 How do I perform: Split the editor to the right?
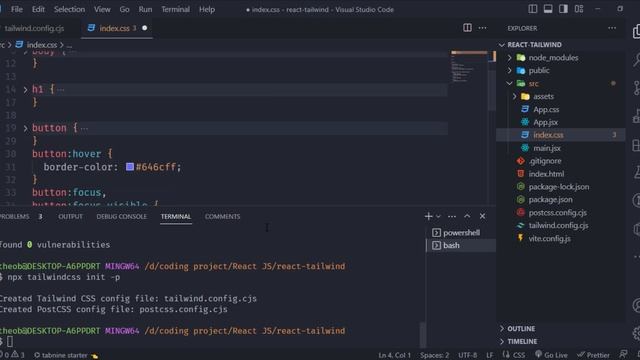pos(467,28)
